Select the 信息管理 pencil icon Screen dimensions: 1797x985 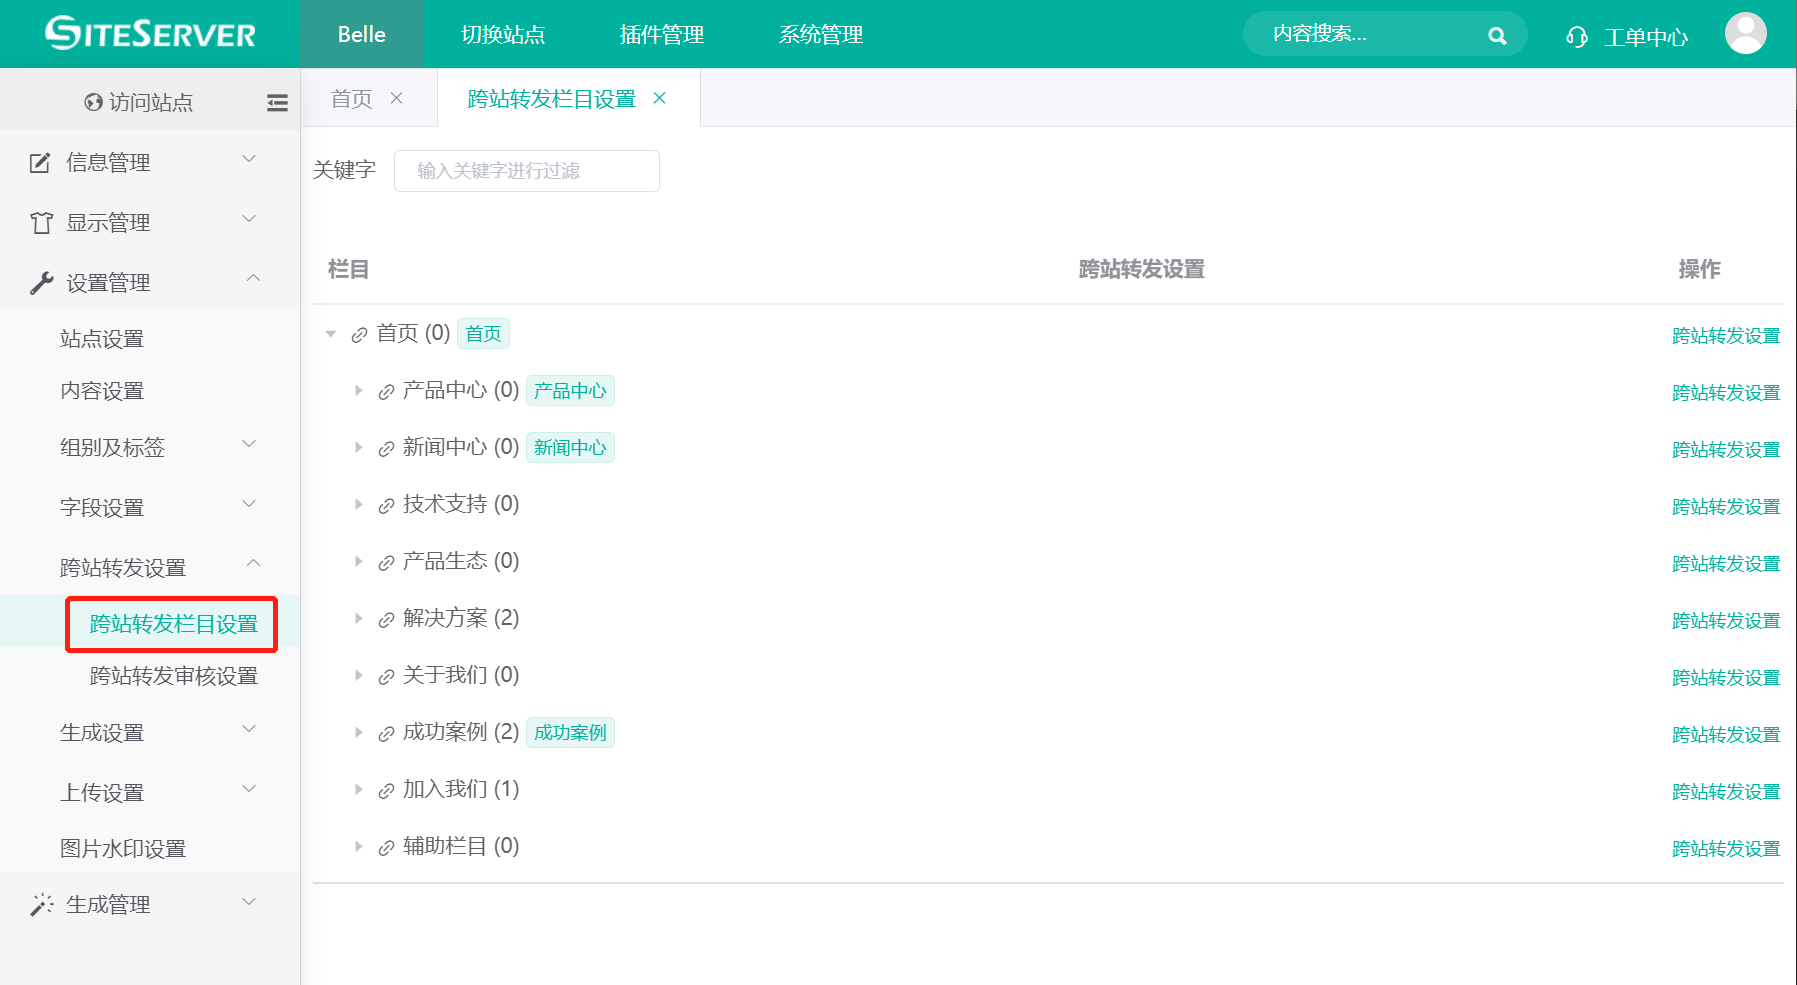38,162
